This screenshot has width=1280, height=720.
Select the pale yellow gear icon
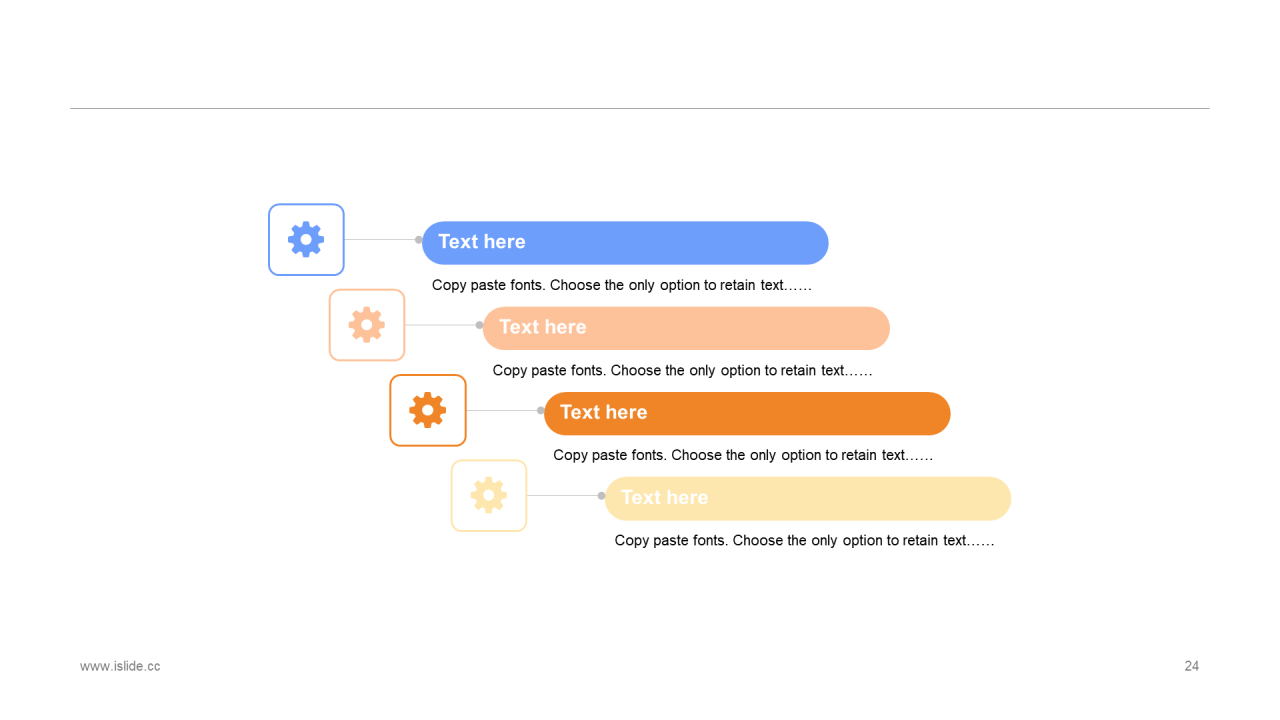coord(489,495)
